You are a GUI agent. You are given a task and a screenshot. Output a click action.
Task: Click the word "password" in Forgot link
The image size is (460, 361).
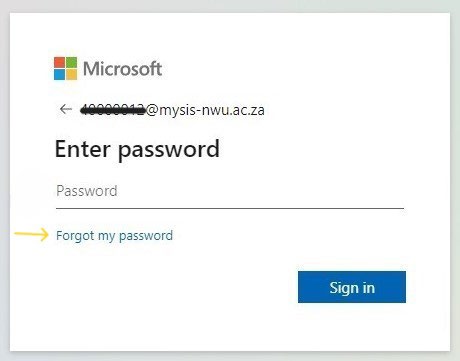click(x=146, y=236)
